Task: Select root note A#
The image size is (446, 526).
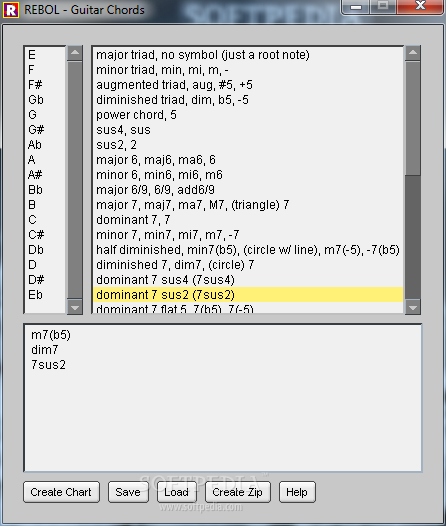Action: [x=45, y=175]
